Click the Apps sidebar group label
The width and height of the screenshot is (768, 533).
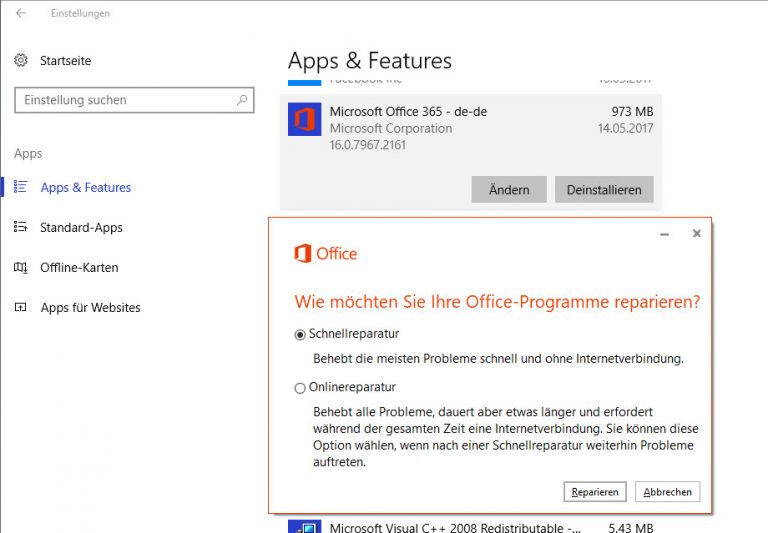(28, 153)
